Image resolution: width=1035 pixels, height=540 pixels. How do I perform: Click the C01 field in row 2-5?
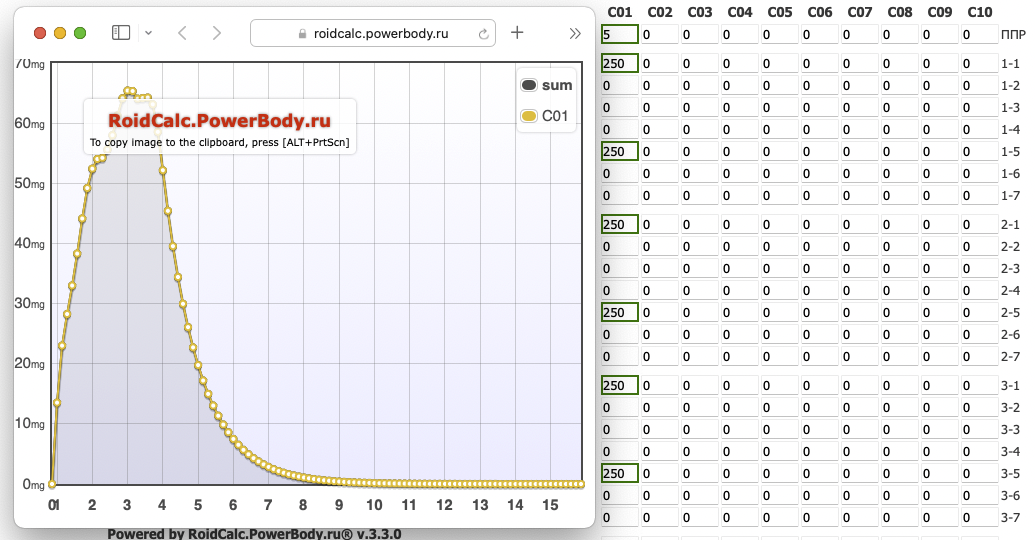pyautogui.click(x=618, y=313)
